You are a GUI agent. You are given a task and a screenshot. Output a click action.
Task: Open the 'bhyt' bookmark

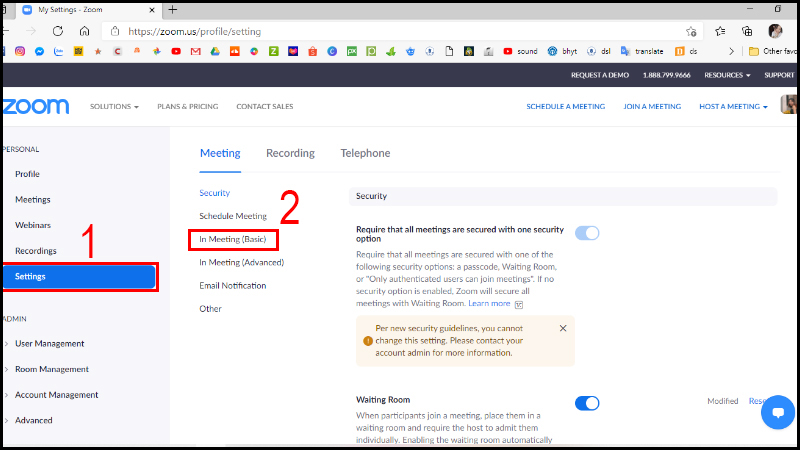tap(562, 51)
